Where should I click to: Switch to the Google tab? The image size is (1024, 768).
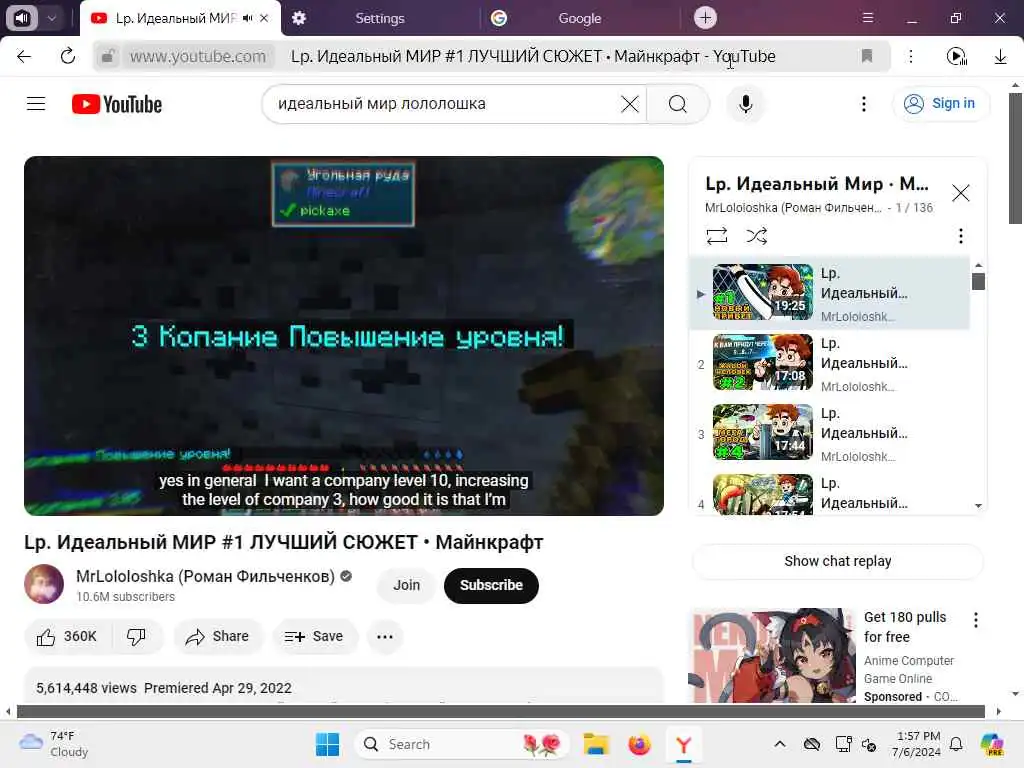(x=579, y=18)
